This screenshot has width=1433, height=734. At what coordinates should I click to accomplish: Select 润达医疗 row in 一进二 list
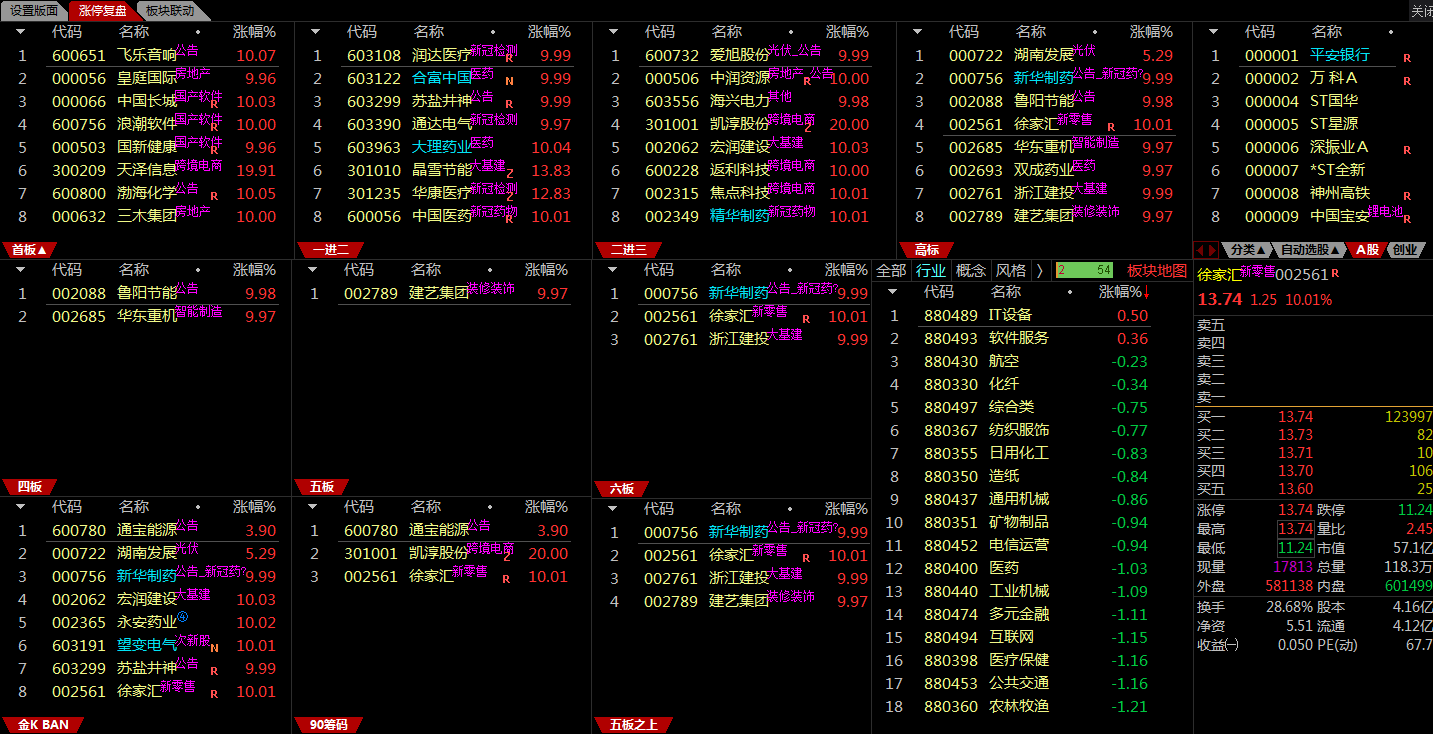444,55
